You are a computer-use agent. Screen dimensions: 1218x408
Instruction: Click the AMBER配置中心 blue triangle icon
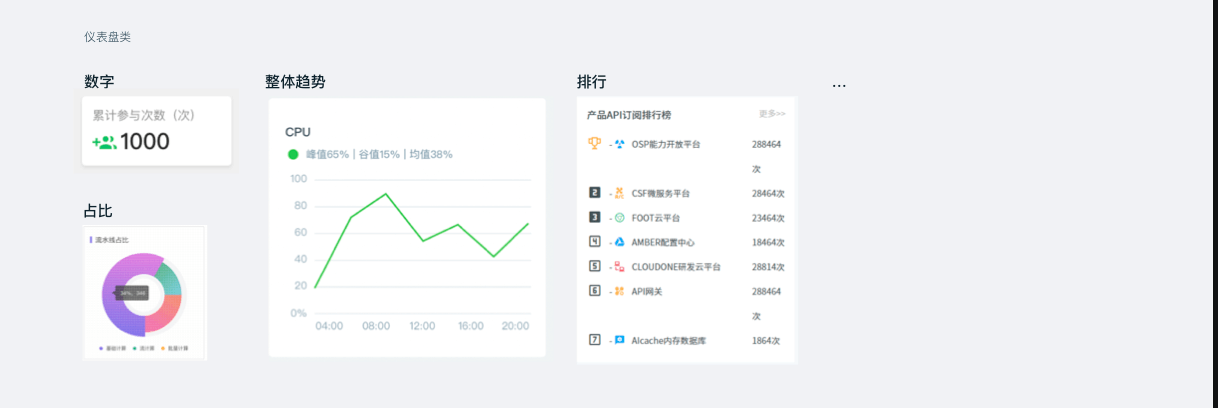620,242
